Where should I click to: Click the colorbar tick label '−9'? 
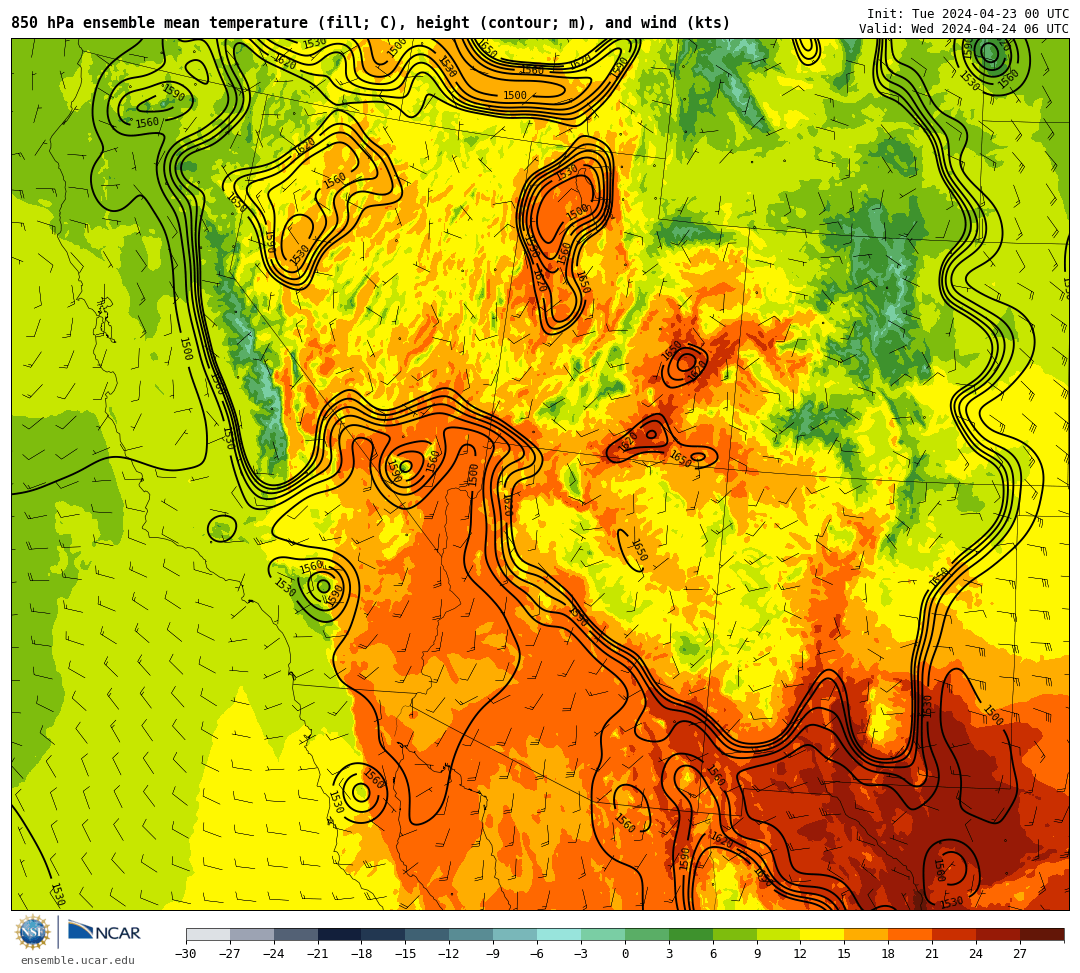coord(493,954)
